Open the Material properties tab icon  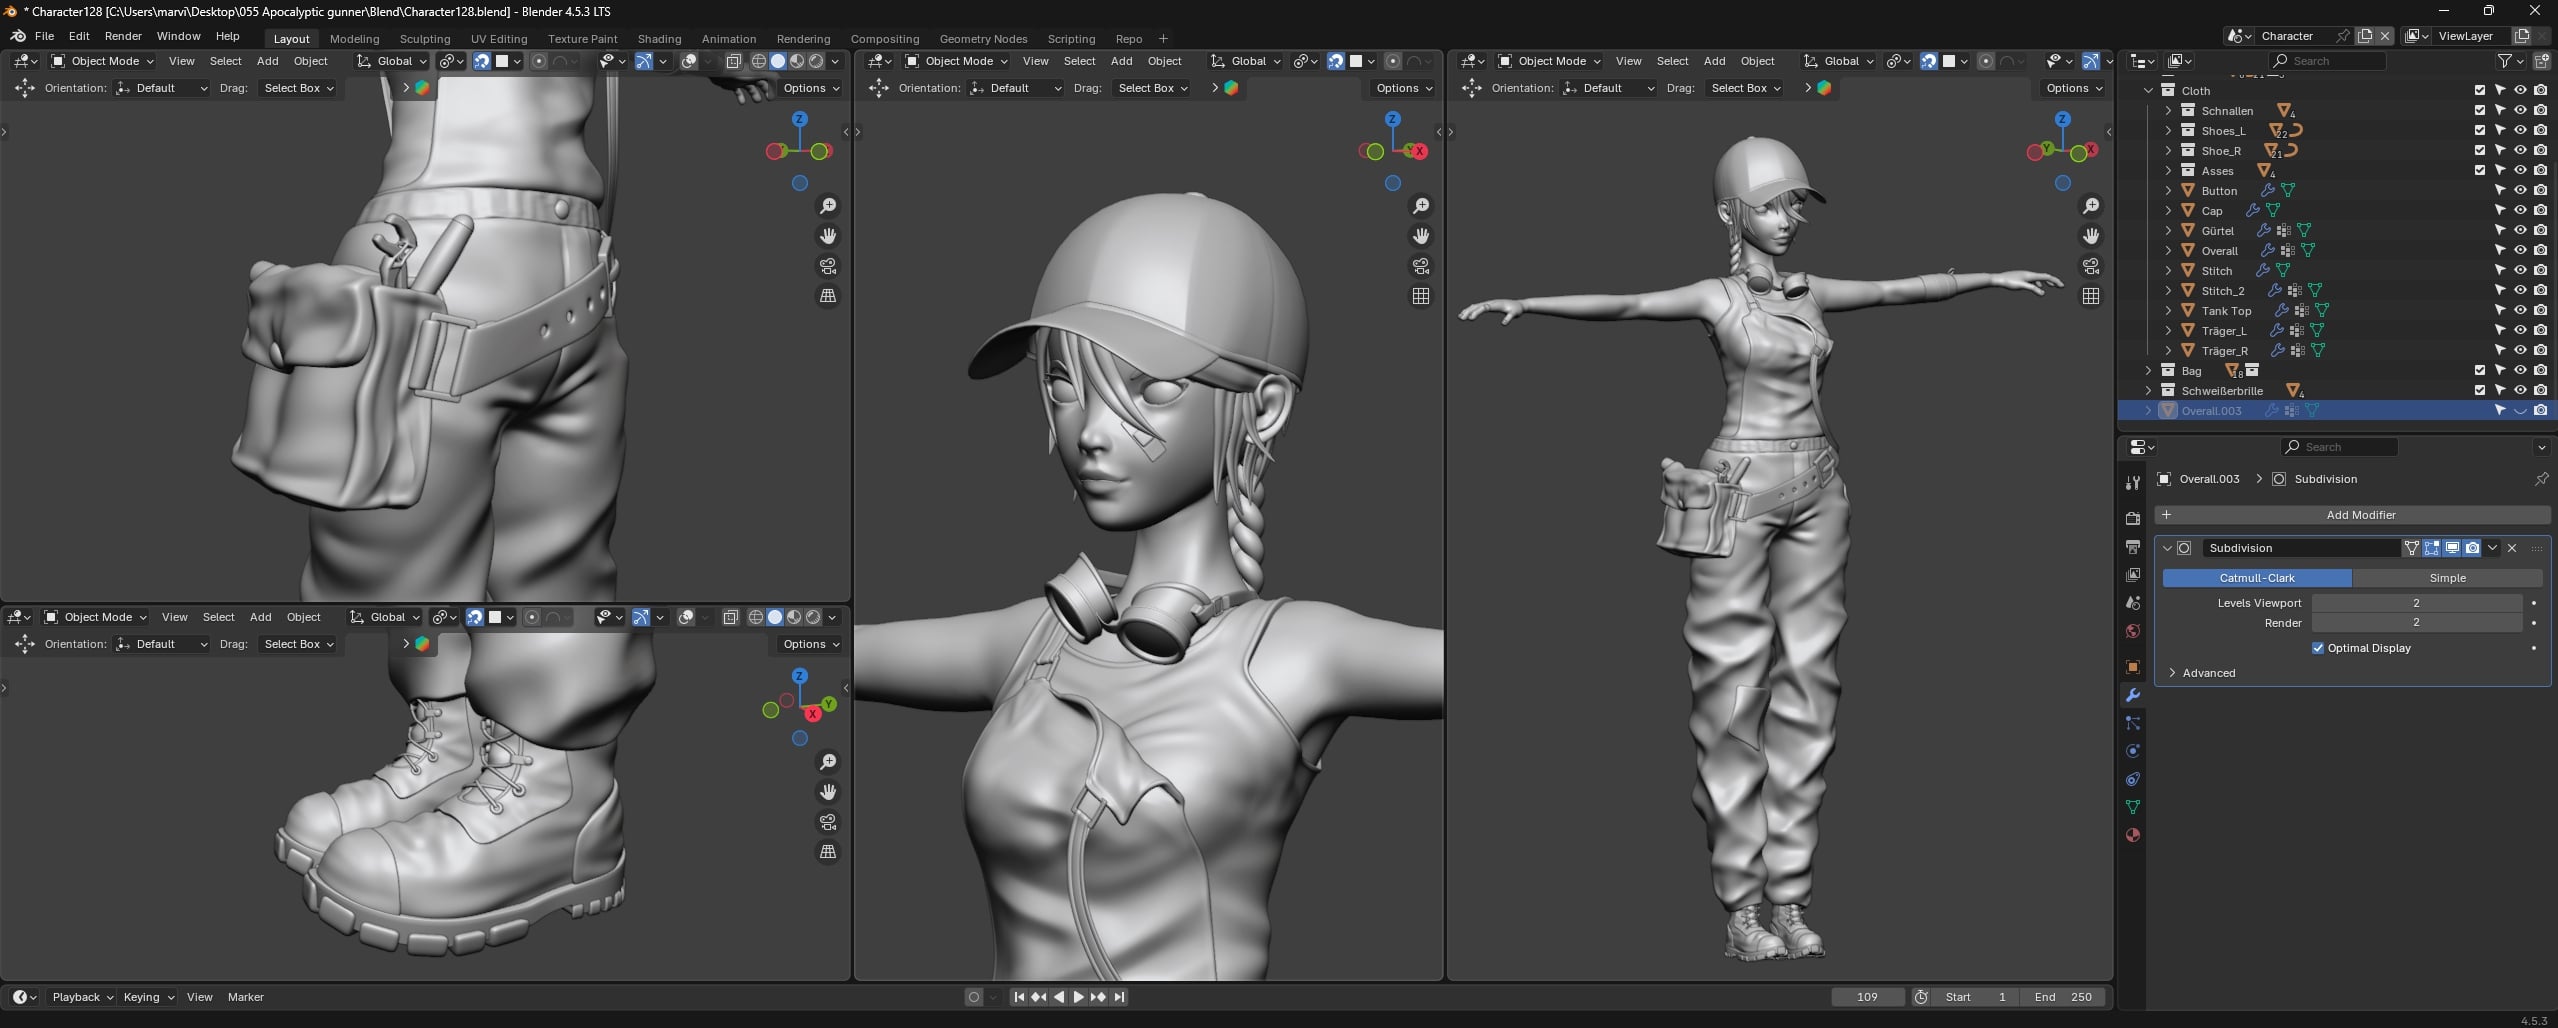coord(2133,835)
